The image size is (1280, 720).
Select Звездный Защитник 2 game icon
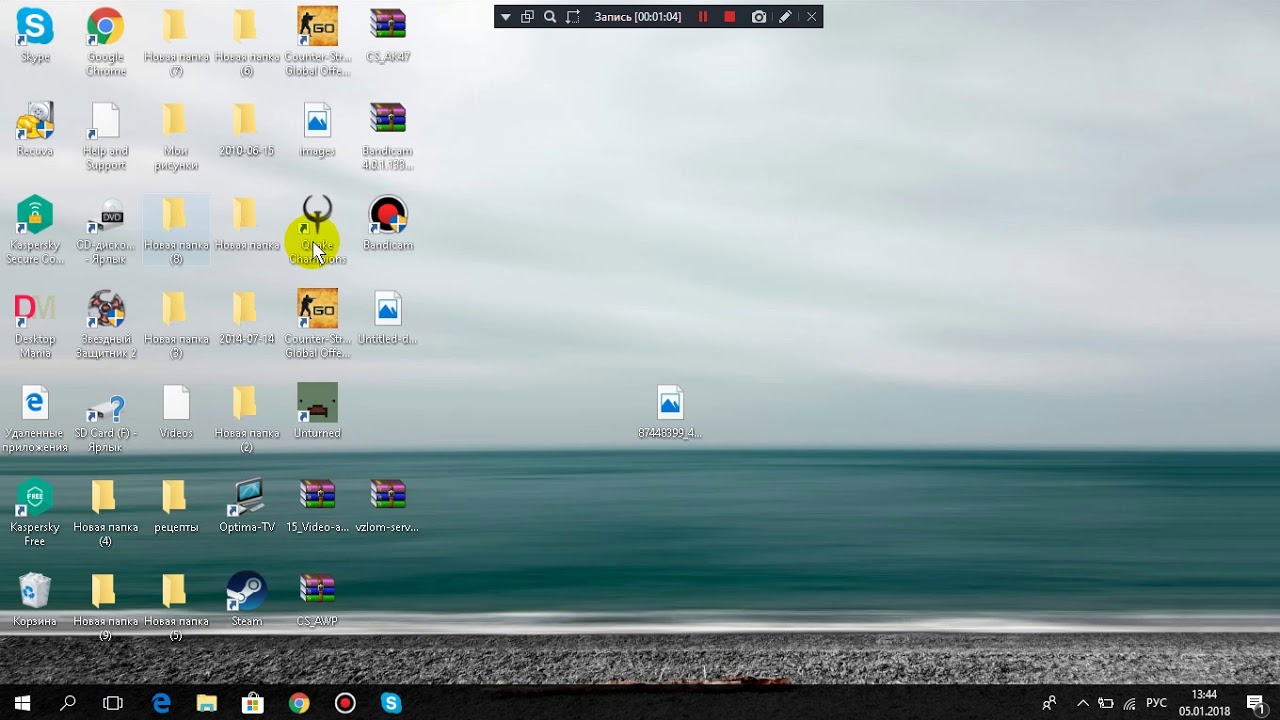click(105, 324)
